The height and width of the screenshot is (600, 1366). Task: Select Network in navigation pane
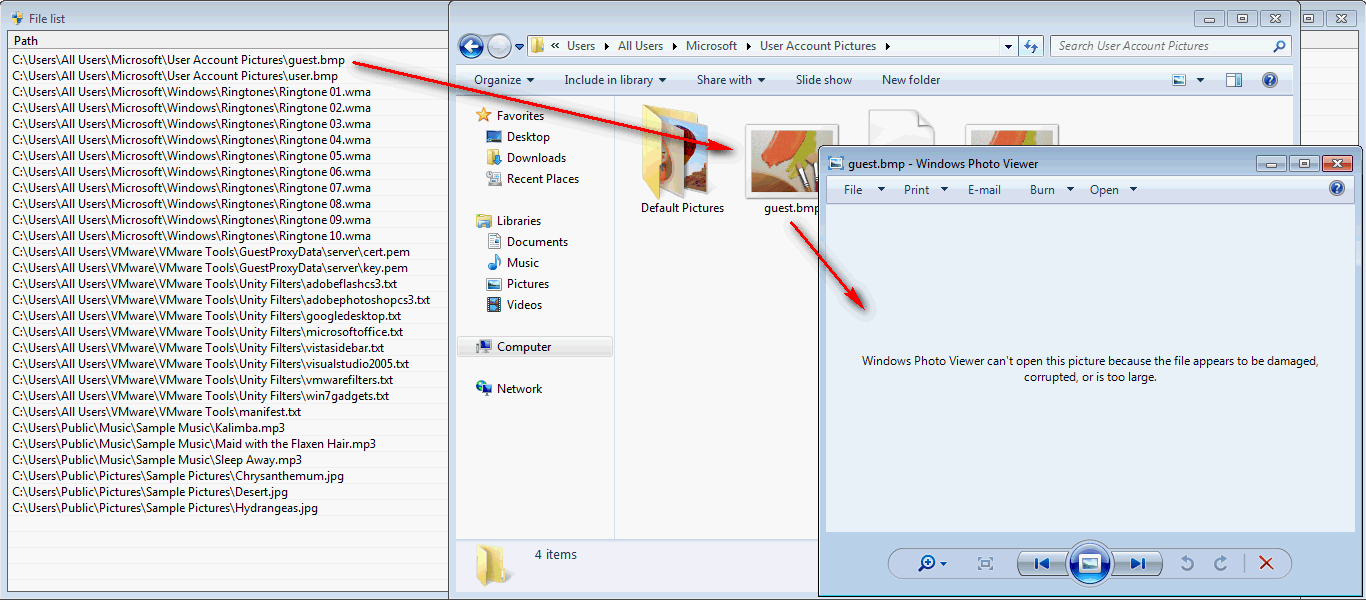click(519, 389)
